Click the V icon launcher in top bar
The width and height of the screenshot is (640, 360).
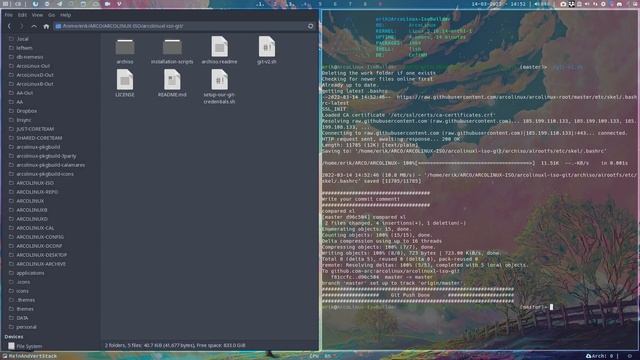(x=119, y=4)
